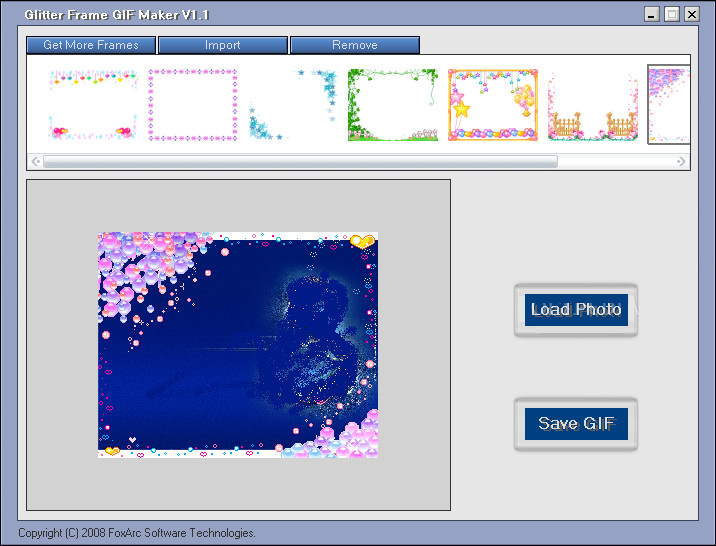Remove the selected frame with Remove

click(x=355, y=45)
